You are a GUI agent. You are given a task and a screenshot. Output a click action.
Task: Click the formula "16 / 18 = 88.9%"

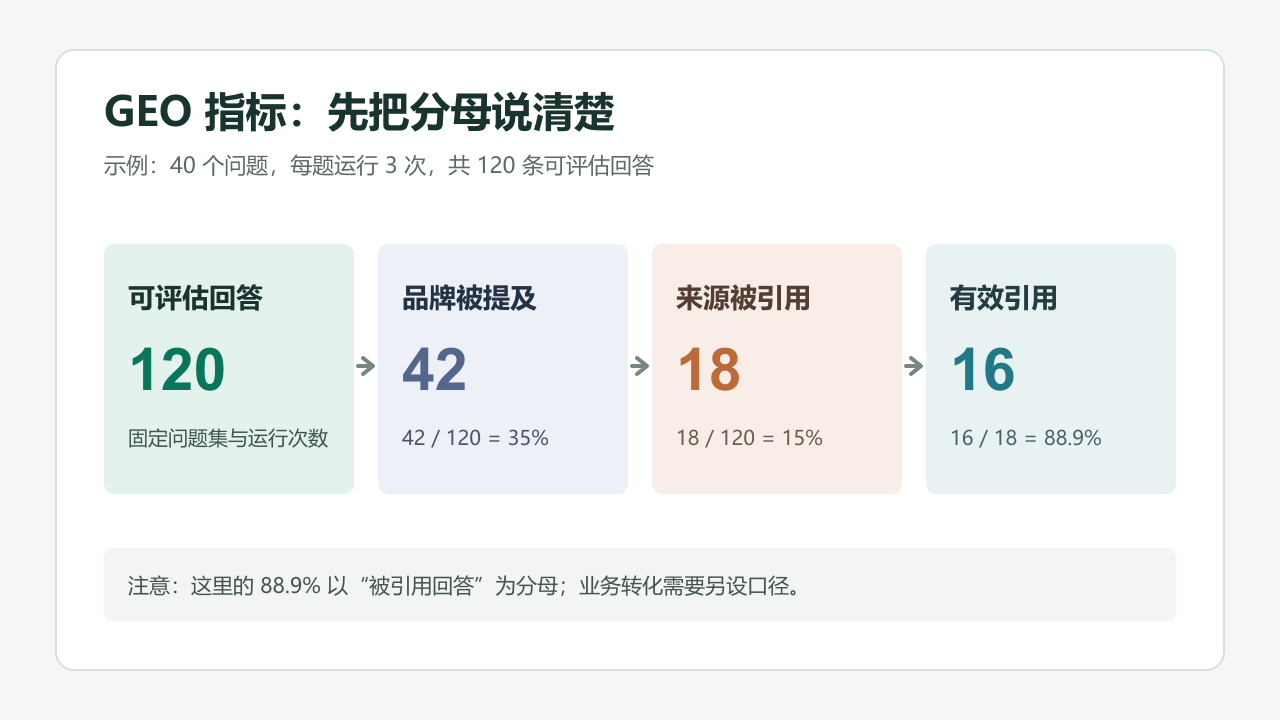[1025, 438]
